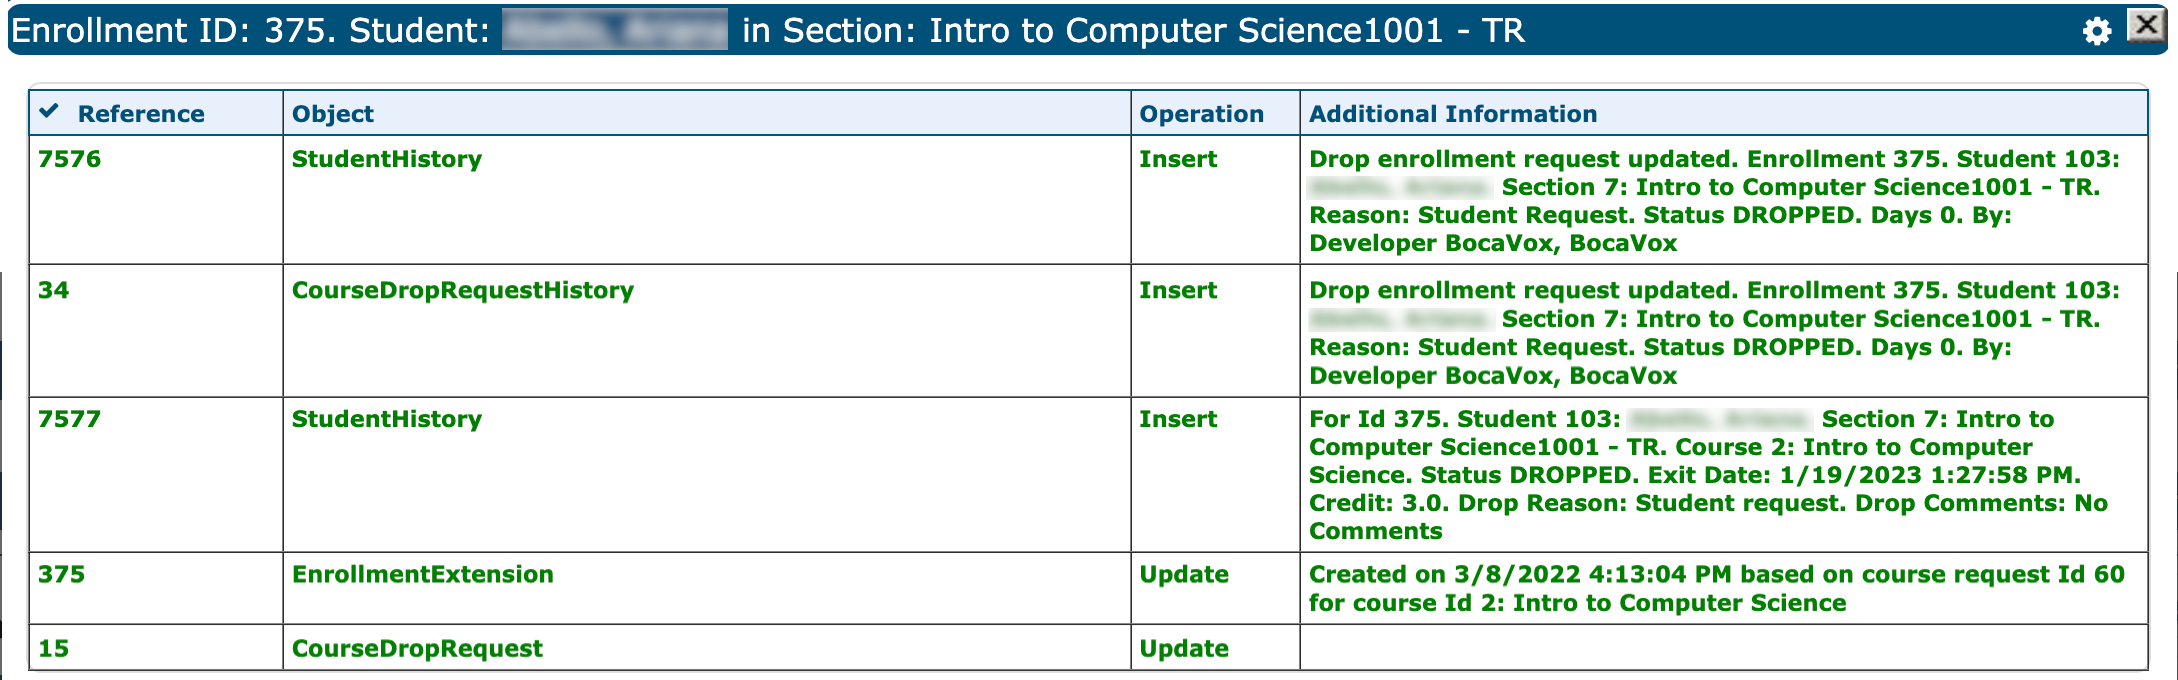Image resolution: width=2178 pixels, height=680 pixels.
Task: Sort by the Reference column header
Action: 141,114
